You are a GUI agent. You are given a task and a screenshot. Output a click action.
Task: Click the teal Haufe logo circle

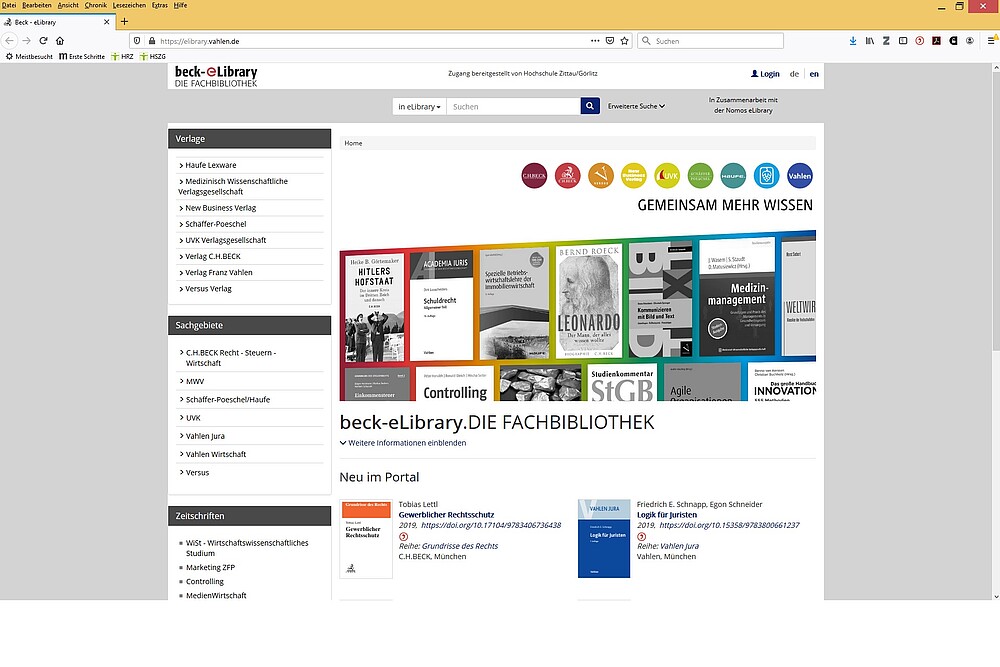pos(733,175)
